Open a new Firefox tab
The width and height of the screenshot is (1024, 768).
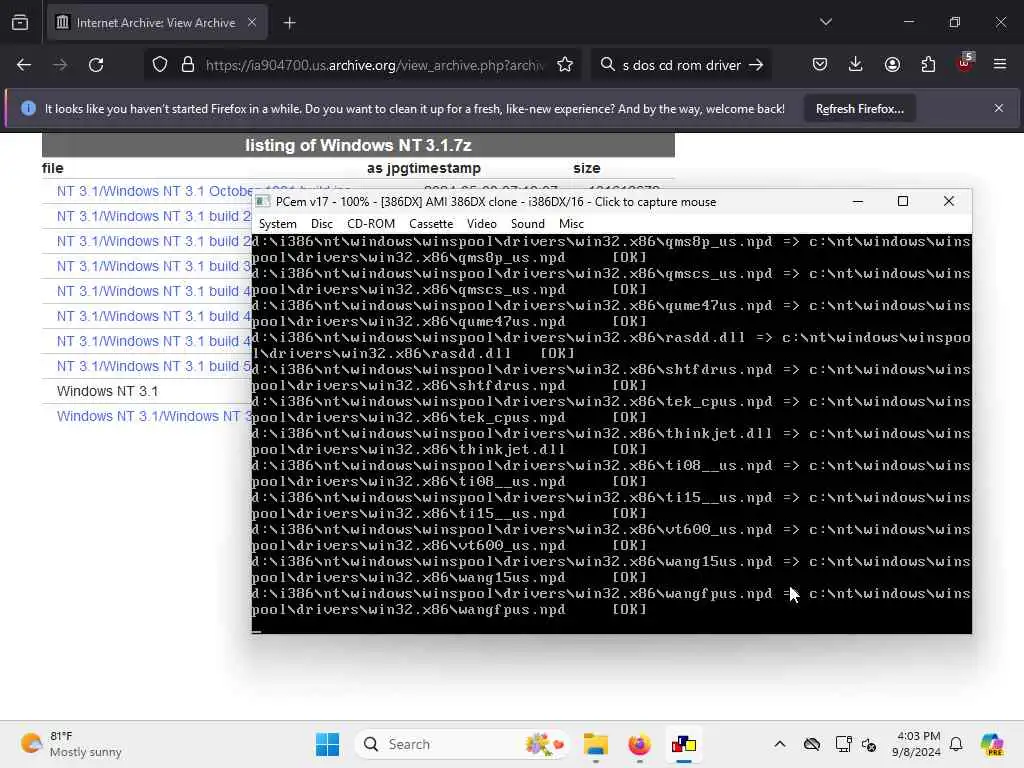289,23
